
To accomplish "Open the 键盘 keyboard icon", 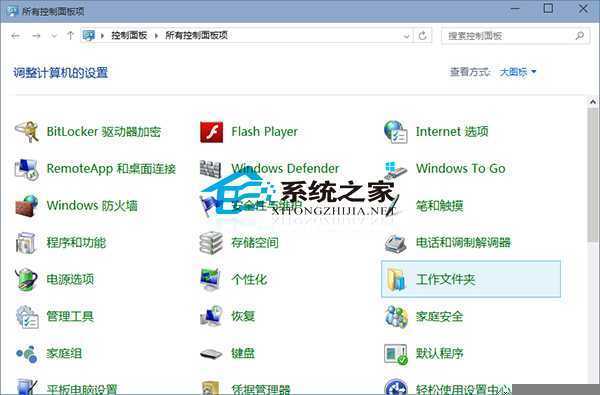I will 211,354.
